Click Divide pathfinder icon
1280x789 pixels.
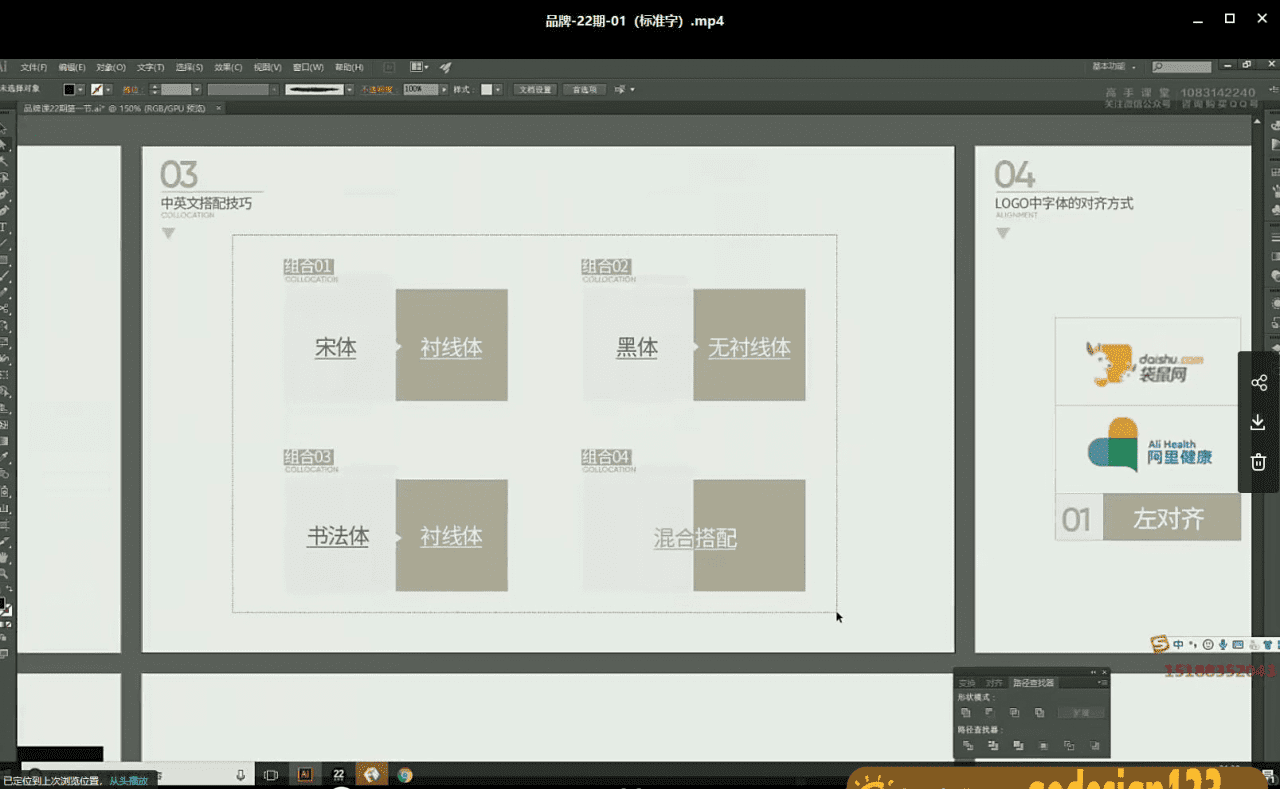[x=968, y=745]
